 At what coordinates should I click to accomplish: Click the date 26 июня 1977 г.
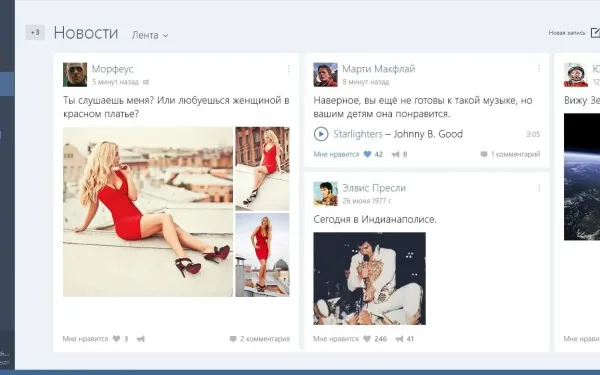point(367,201)
